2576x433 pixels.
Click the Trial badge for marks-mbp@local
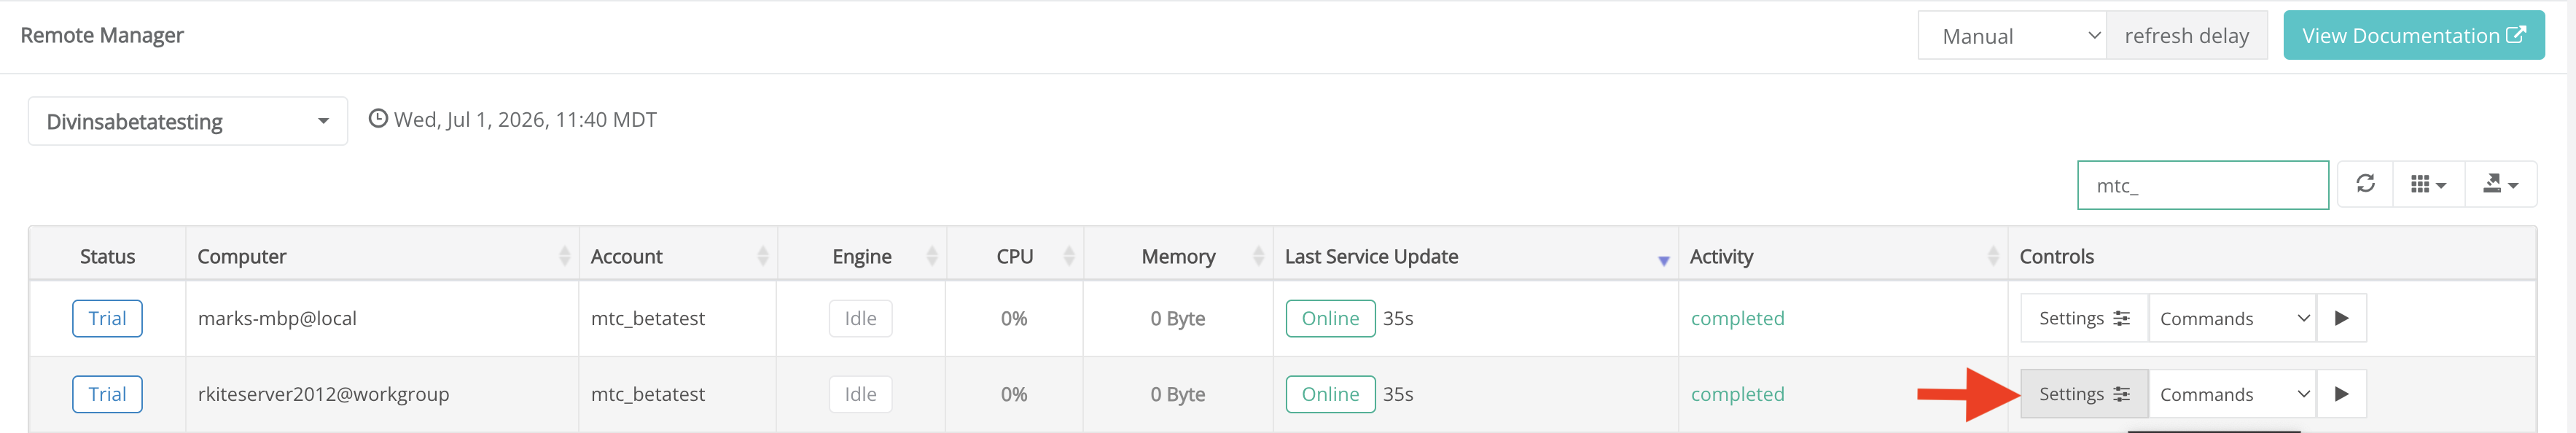pyautogui.click(x=107, y=318)
